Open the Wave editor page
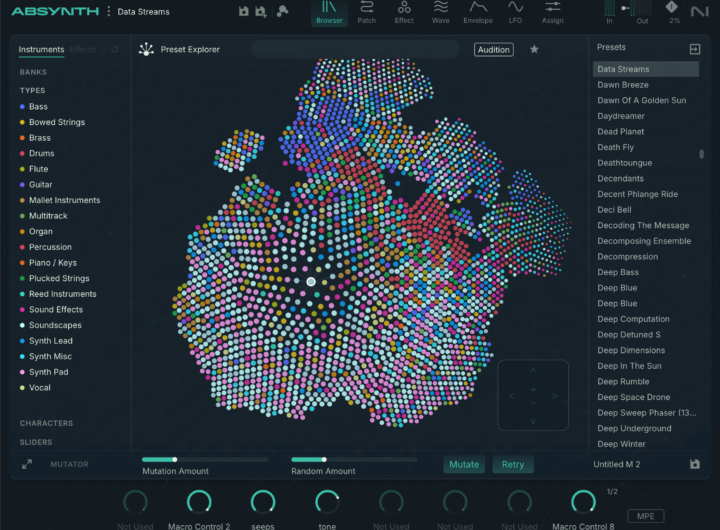 440,12
